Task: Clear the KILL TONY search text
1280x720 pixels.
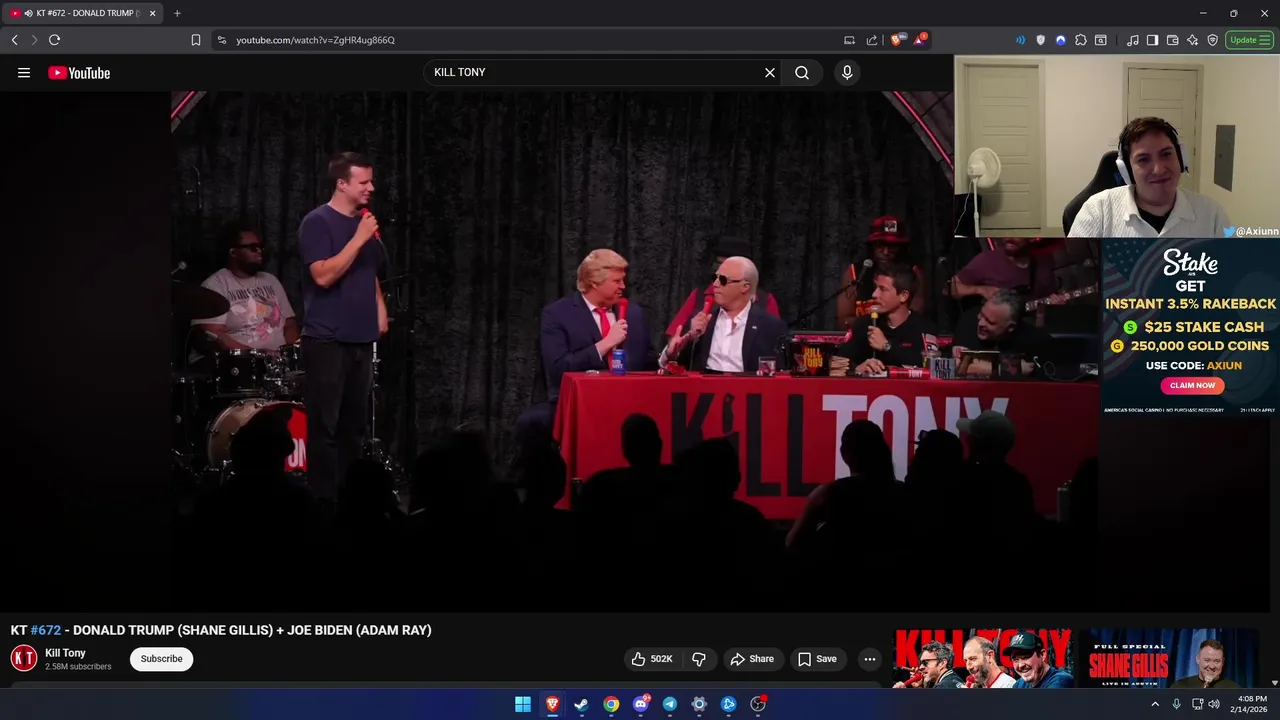Action: [770, 73]
